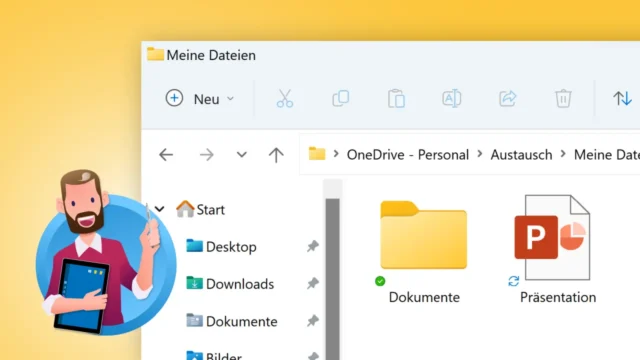The height and width of the screenshot is (360, 640).
Task: Click the Rename icon
Action: pyautogui.click(x=452, y=99)
